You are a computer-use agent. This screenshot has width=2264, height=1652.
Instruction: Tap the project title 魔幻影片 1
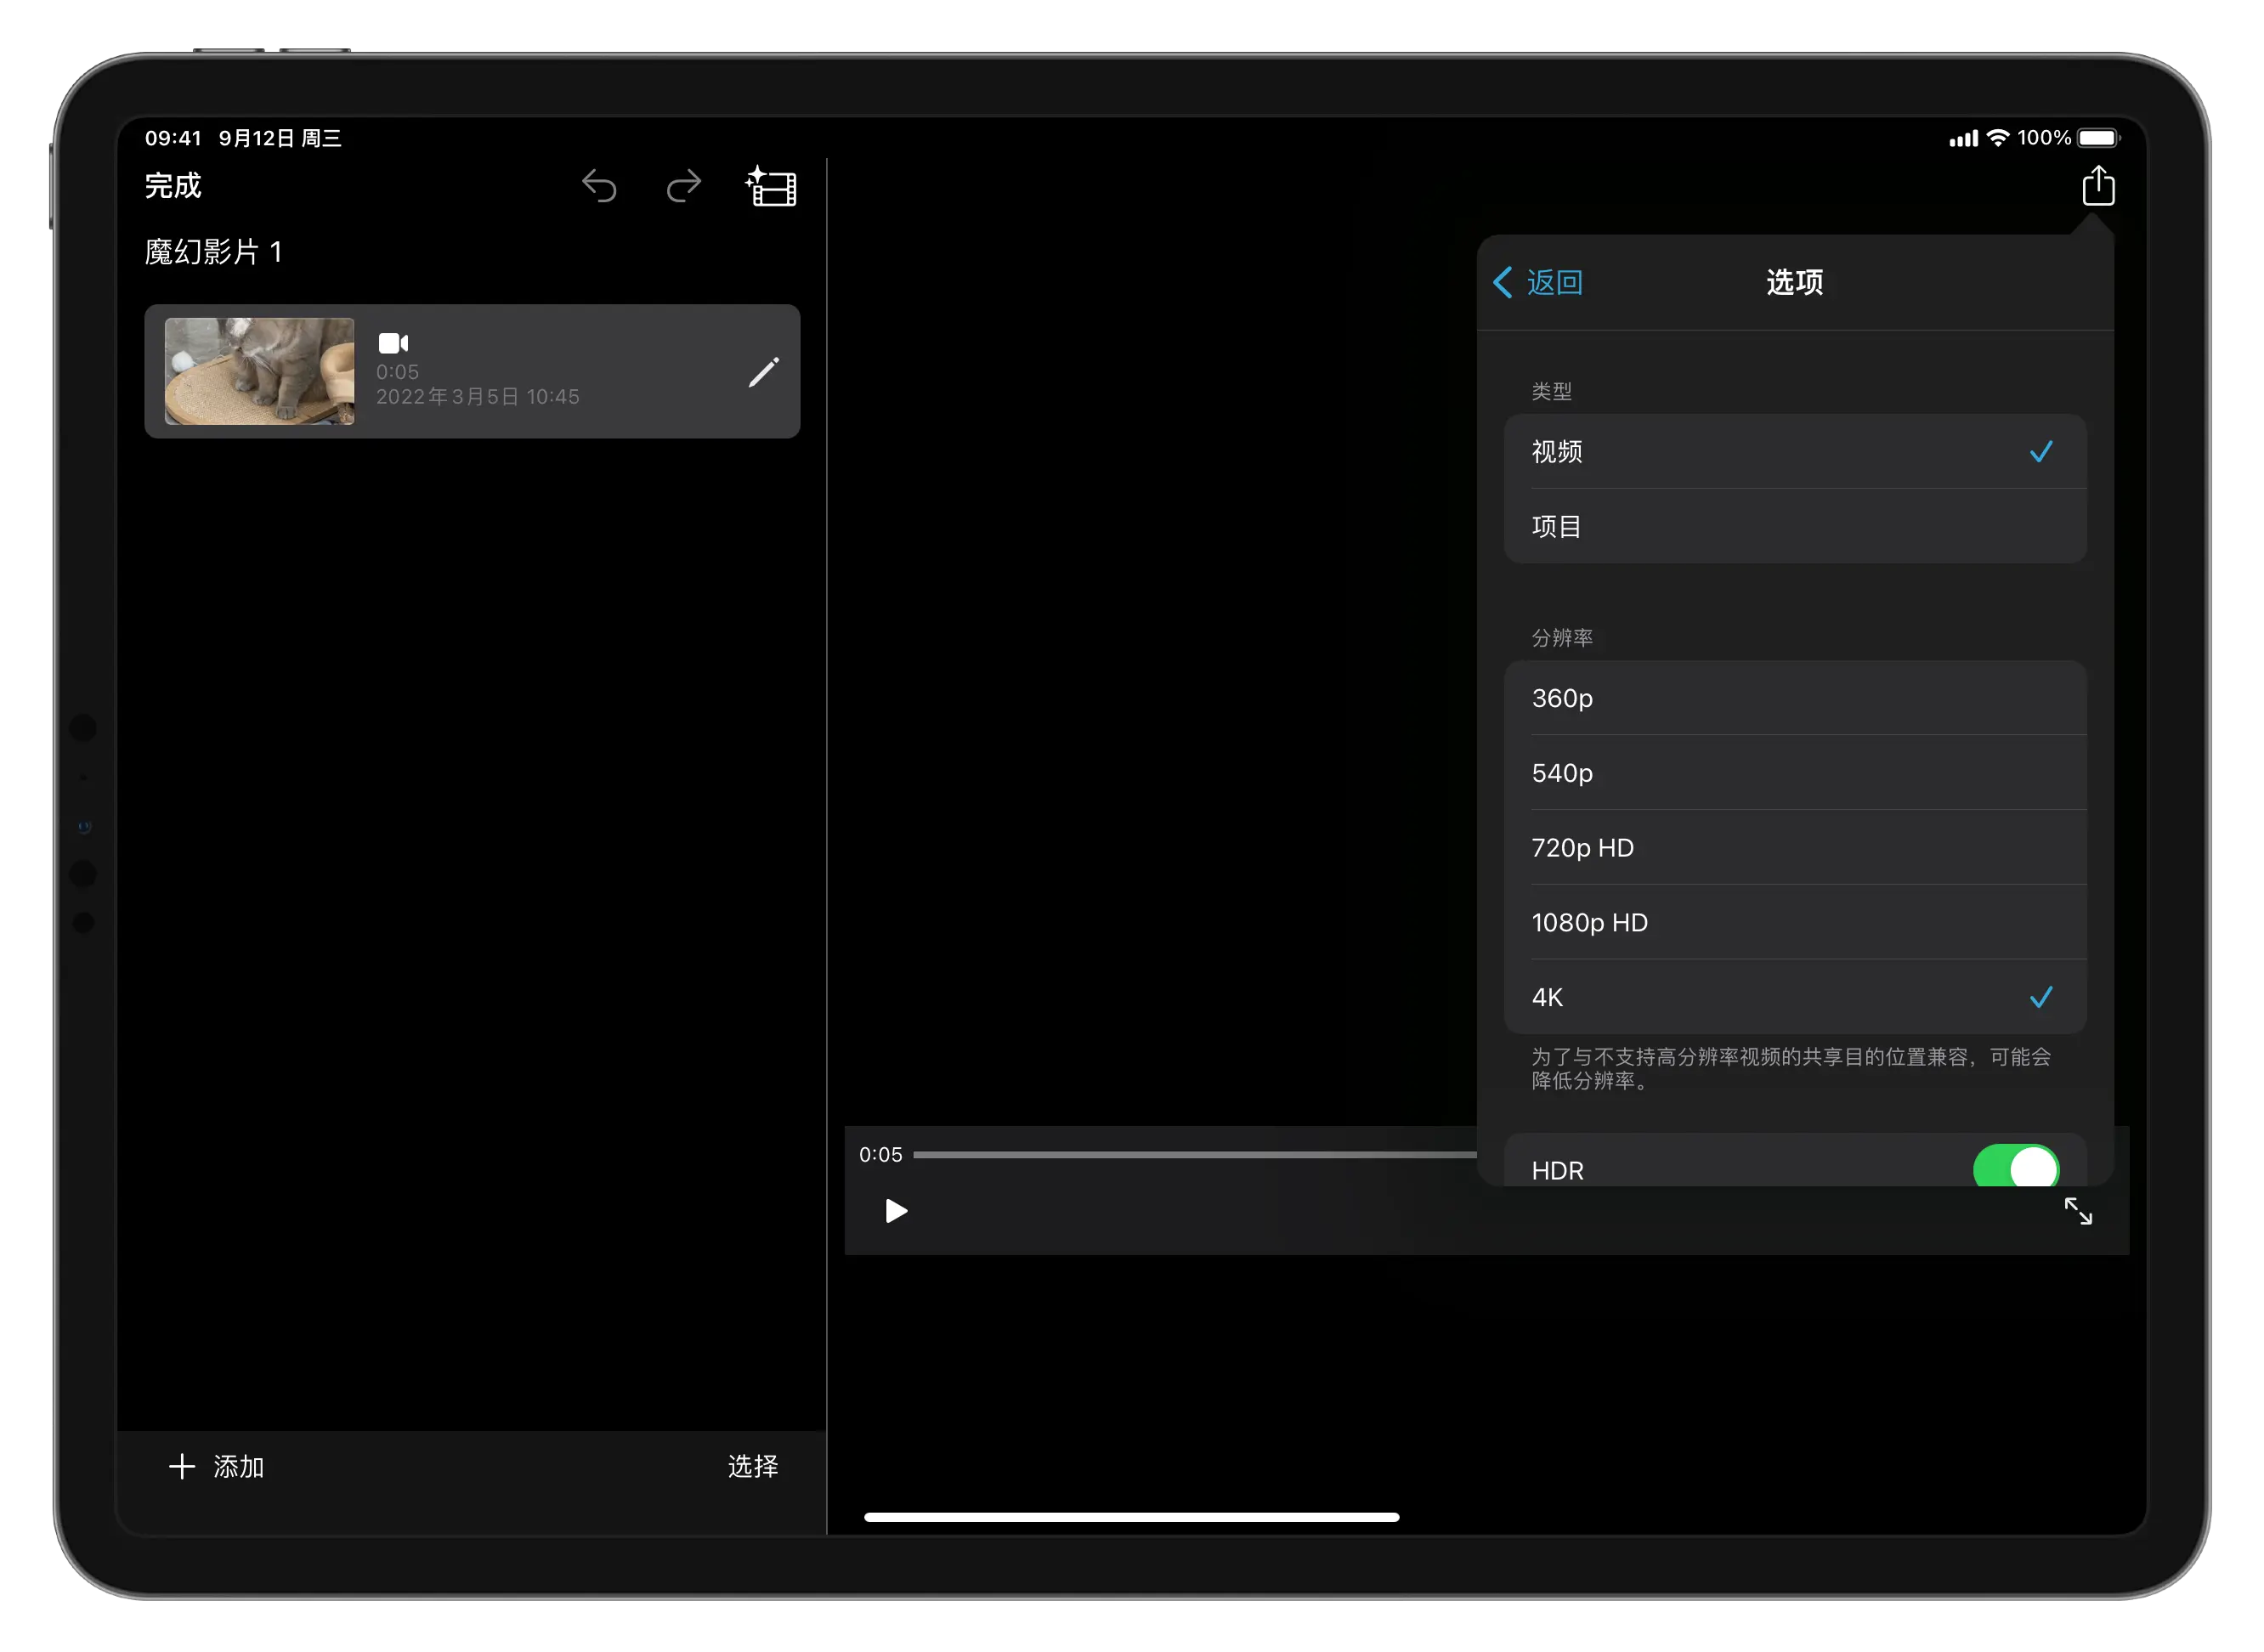click(x=213, y=252)
